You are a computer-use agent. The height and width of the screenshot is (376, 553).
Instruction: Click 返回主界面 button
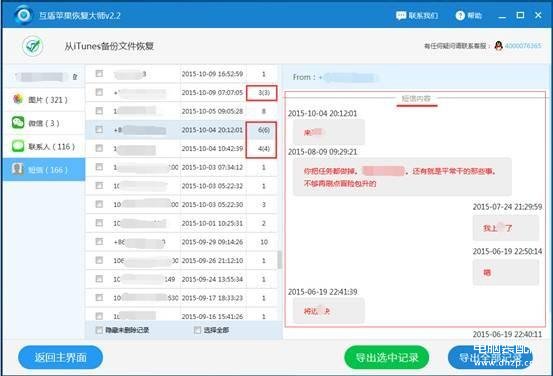[60, 357]
